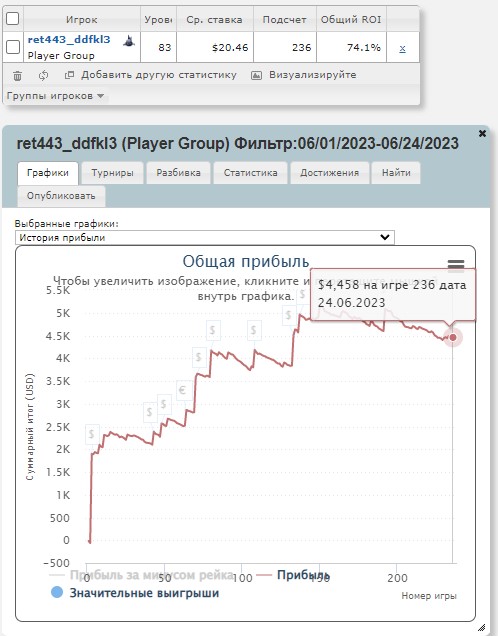Screen dimensions: 498x636
Task: Click the add another statistic copy icon
Action: (x=69, y=75)
